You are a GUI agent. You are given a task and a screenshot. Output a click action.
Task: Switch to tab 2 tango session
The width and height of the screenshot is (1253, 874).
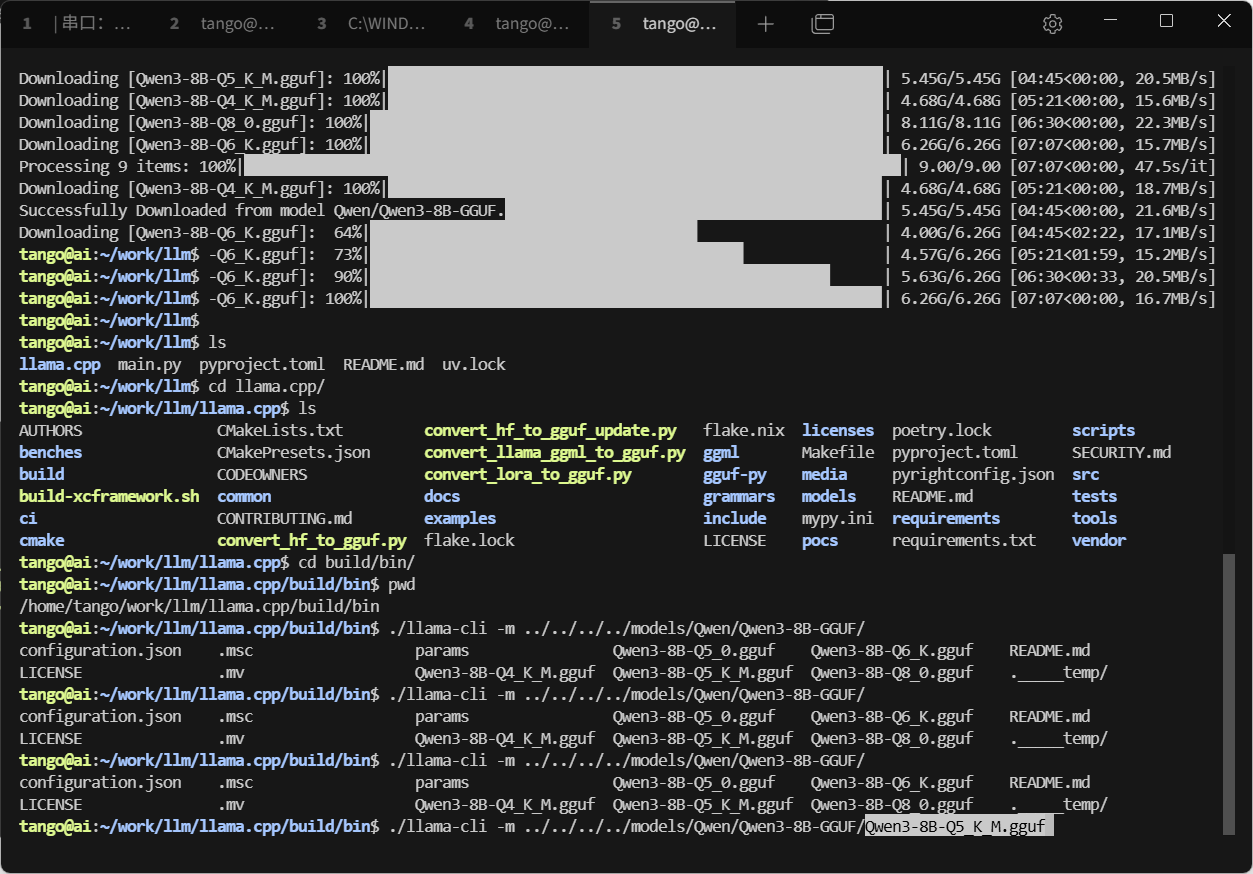(x=222, y=24)
